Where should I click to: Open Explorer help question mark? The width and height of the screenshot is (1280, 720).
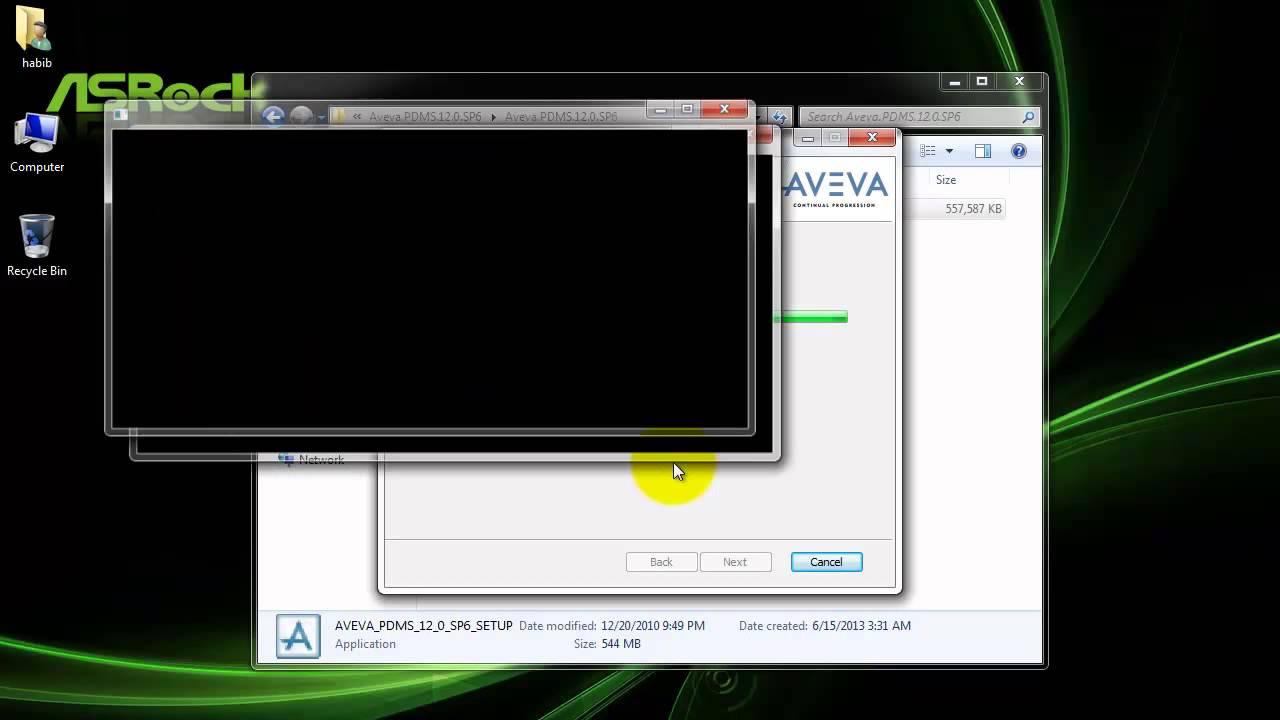tap(1018, 151)
